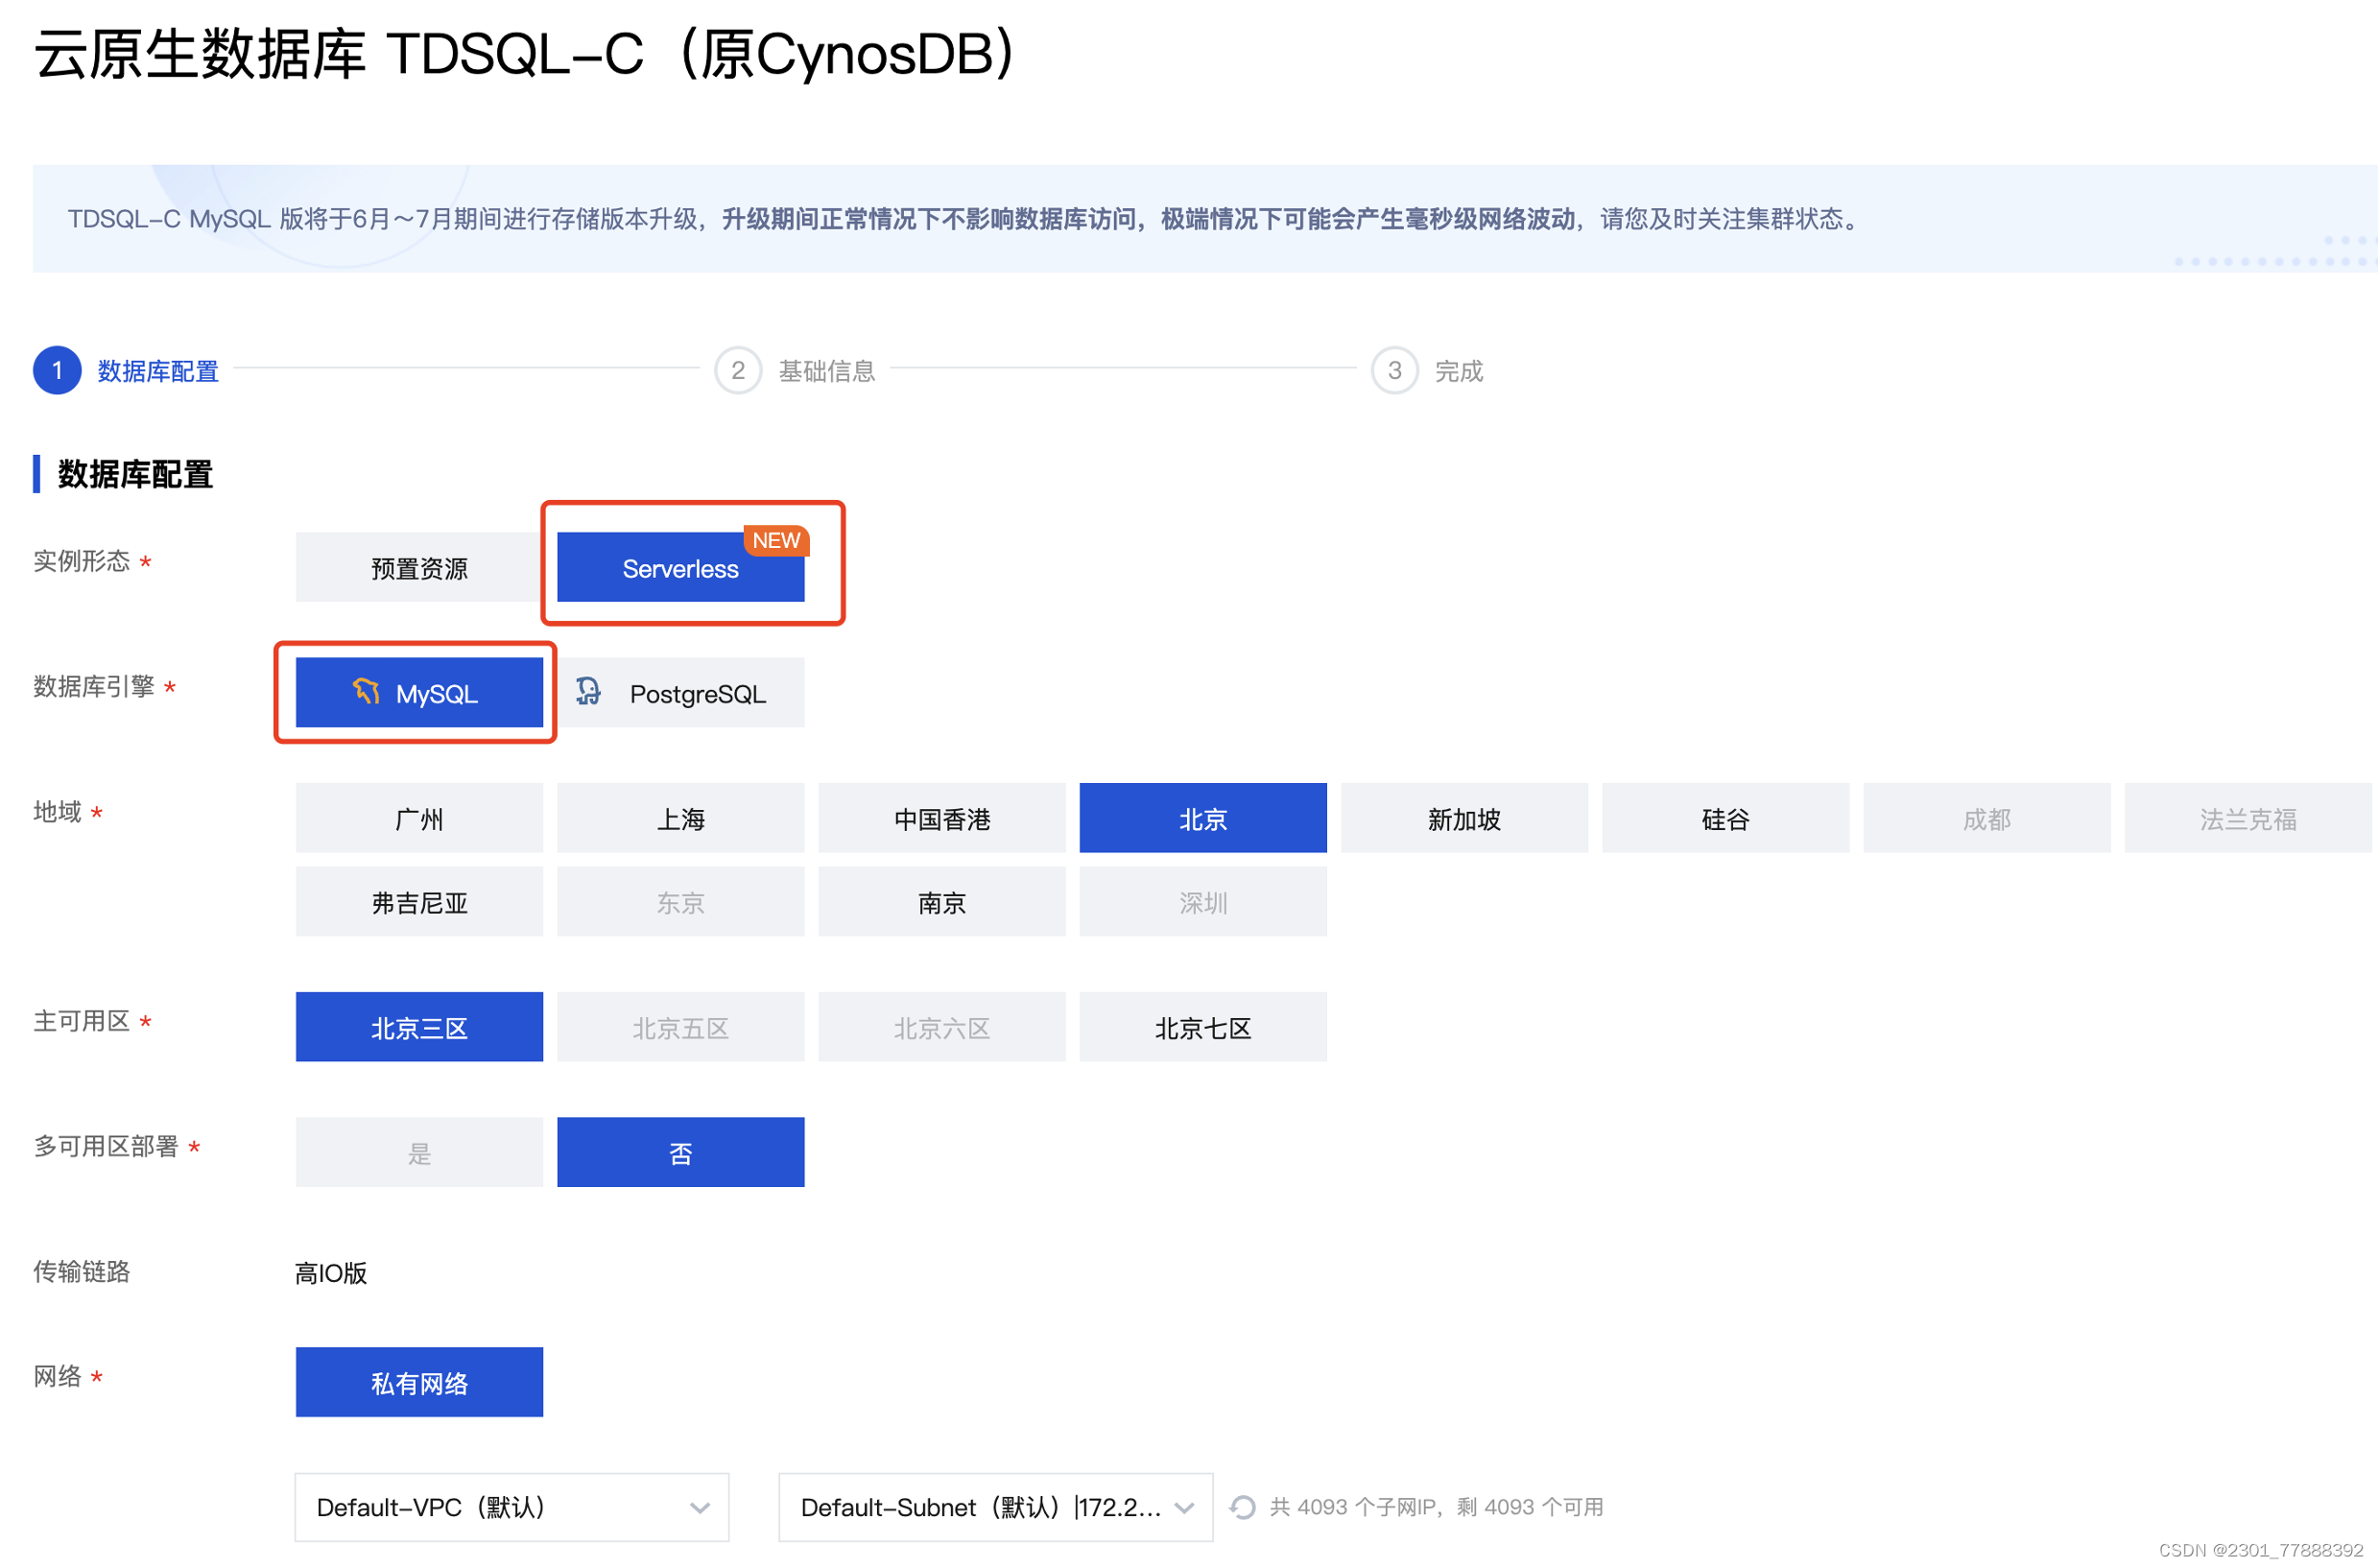Select the 南京 region

(942, 901)
